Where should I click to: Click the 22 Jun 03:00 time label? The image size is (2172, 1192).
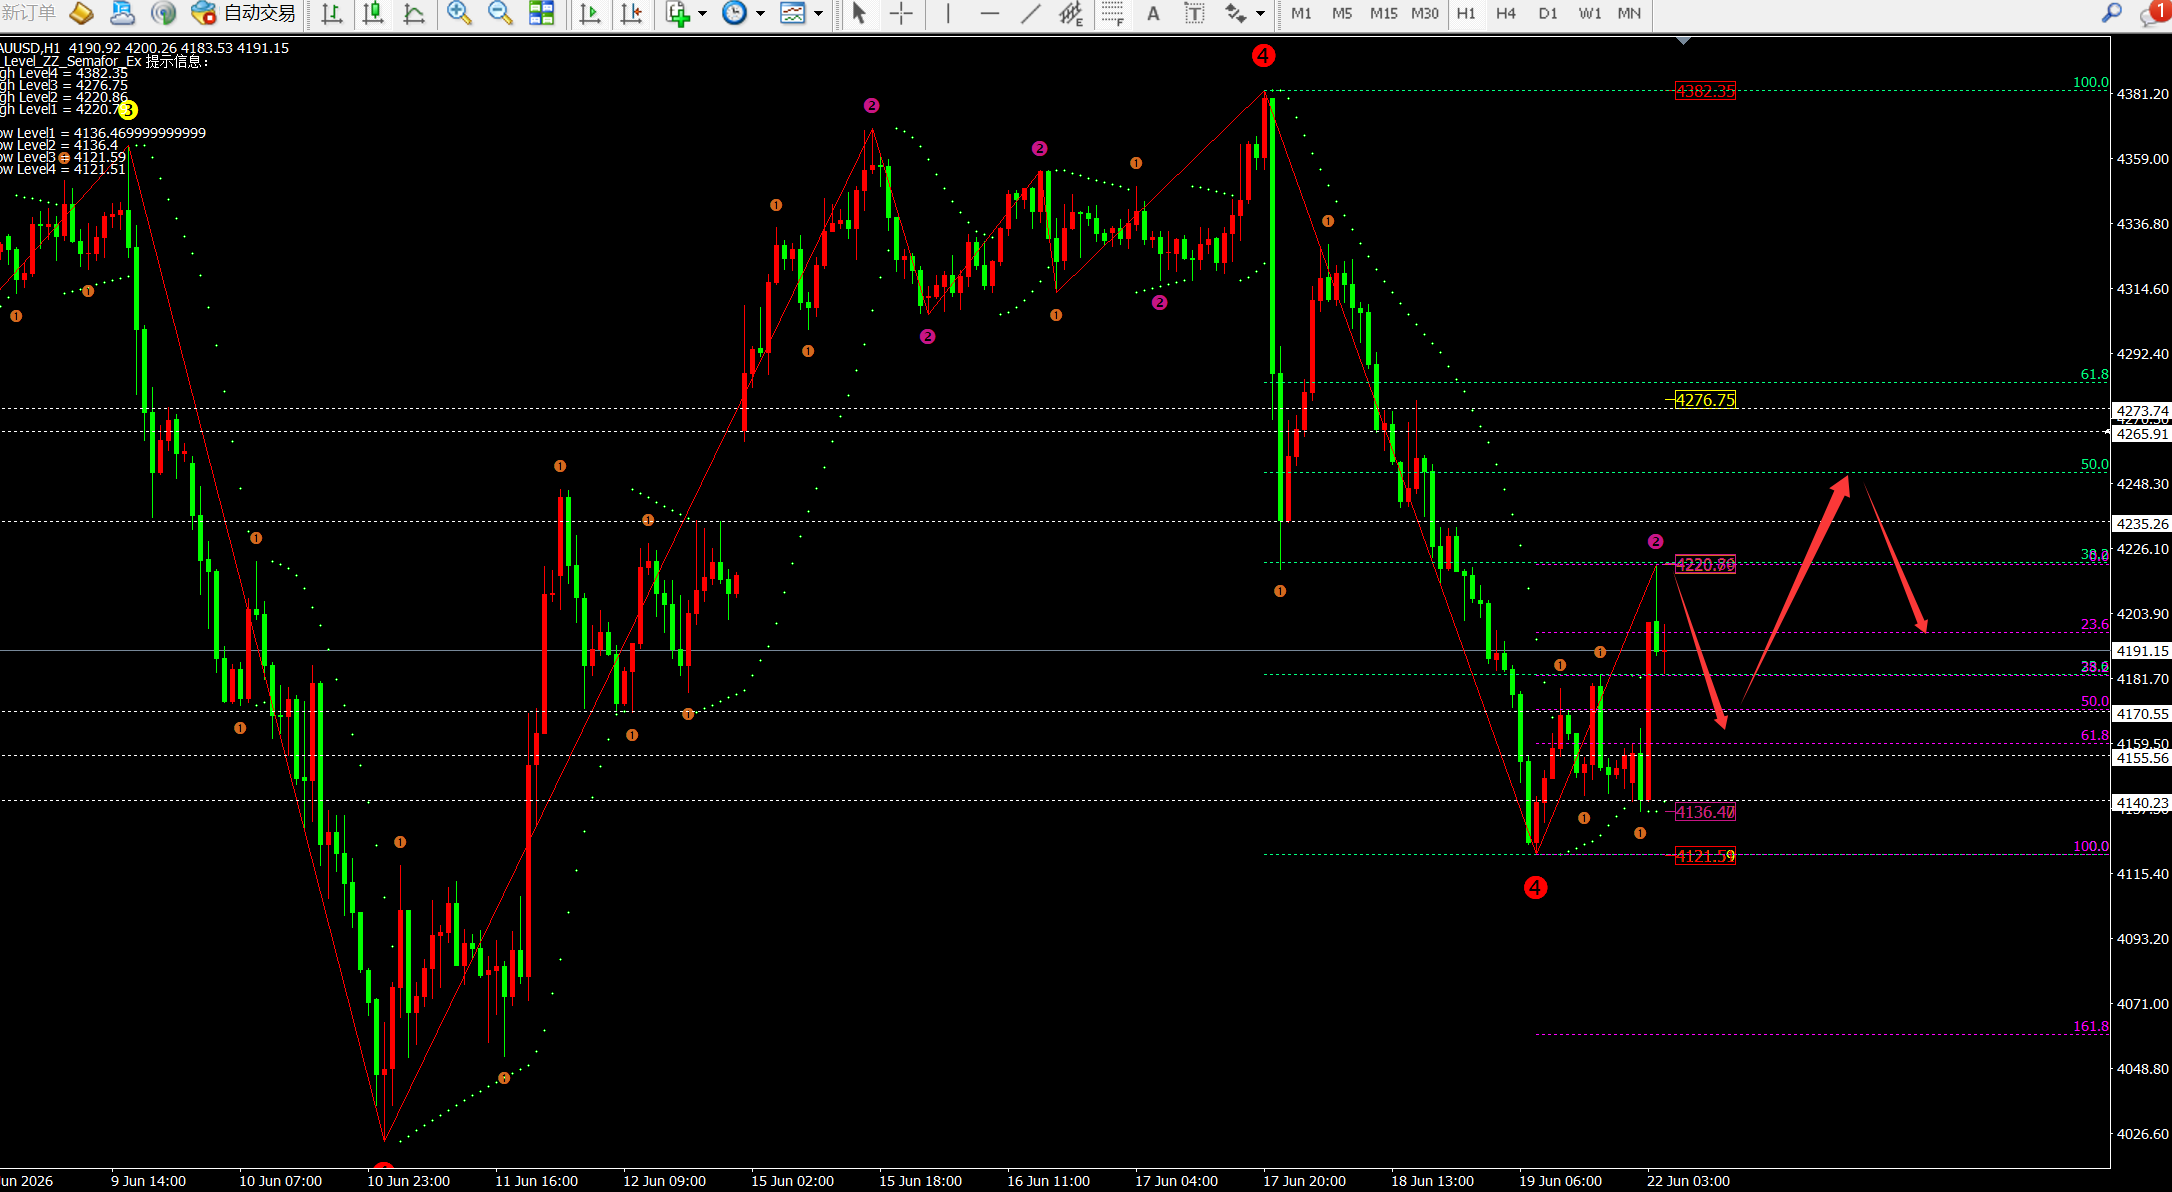[1688, 1181]
